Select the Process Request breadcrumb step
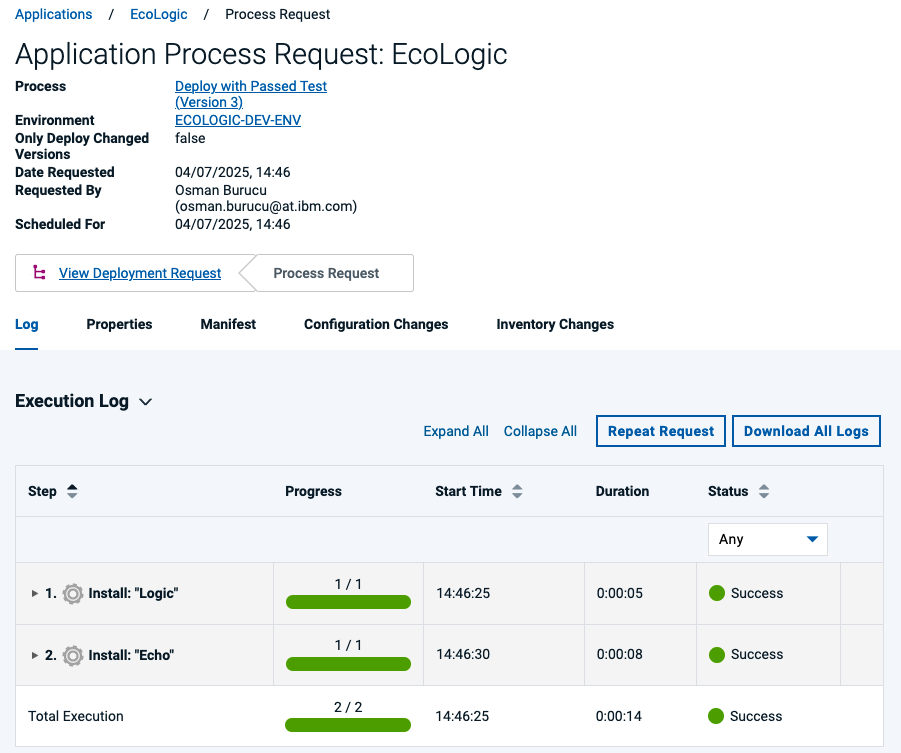 [x=326, y=273]
